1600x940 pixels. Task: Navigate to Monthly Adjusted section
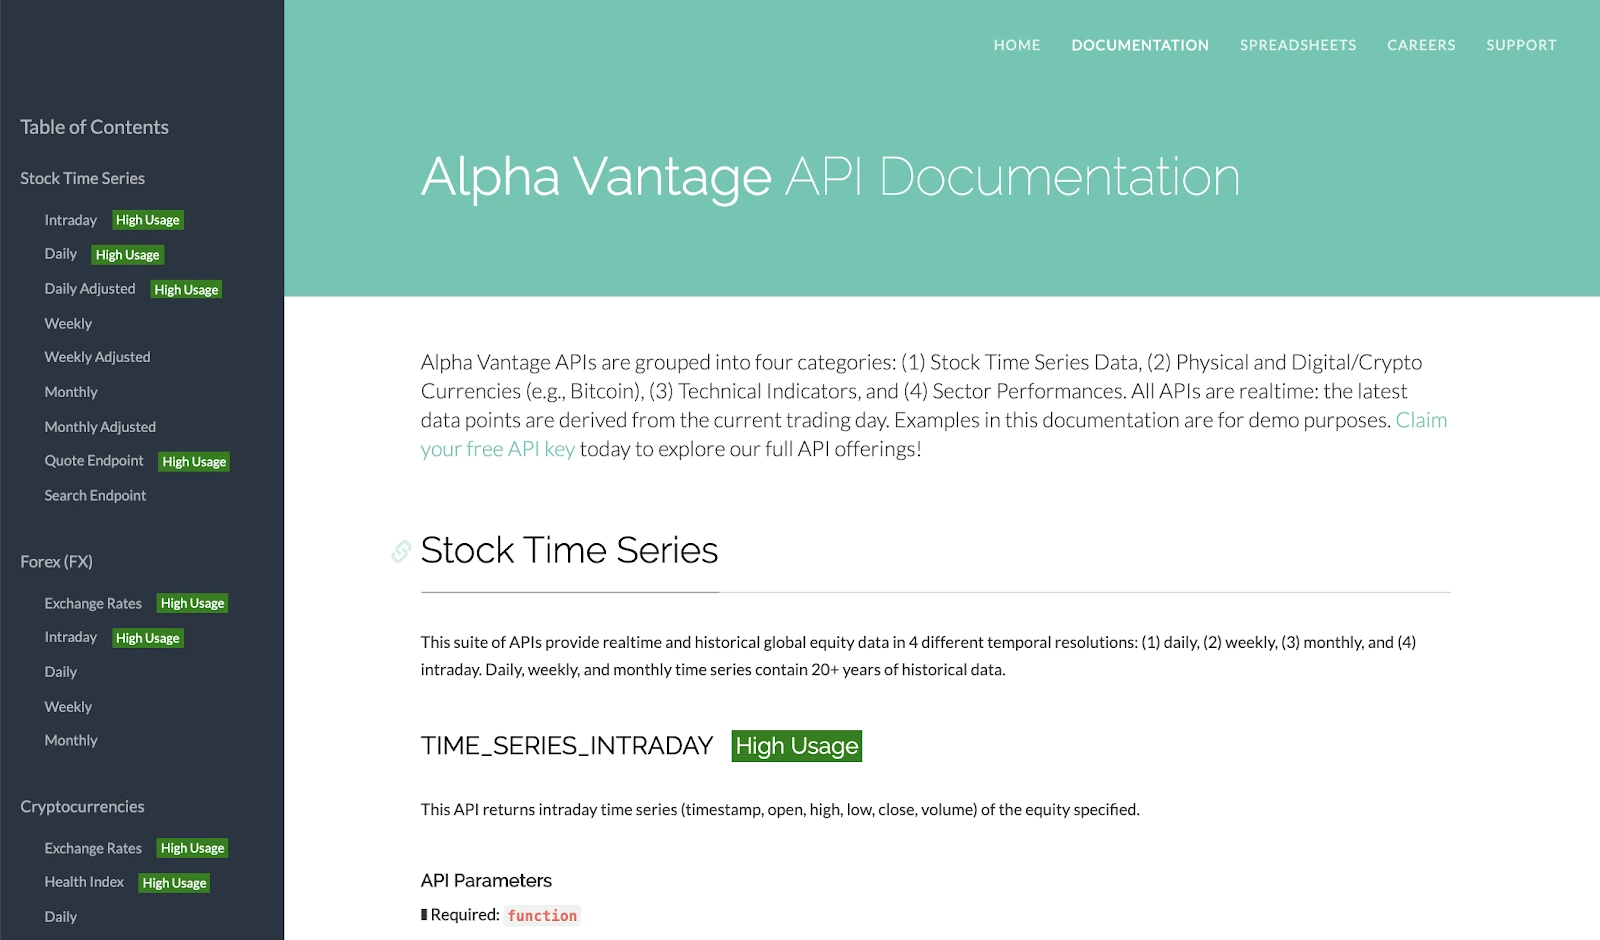[100, 427]
